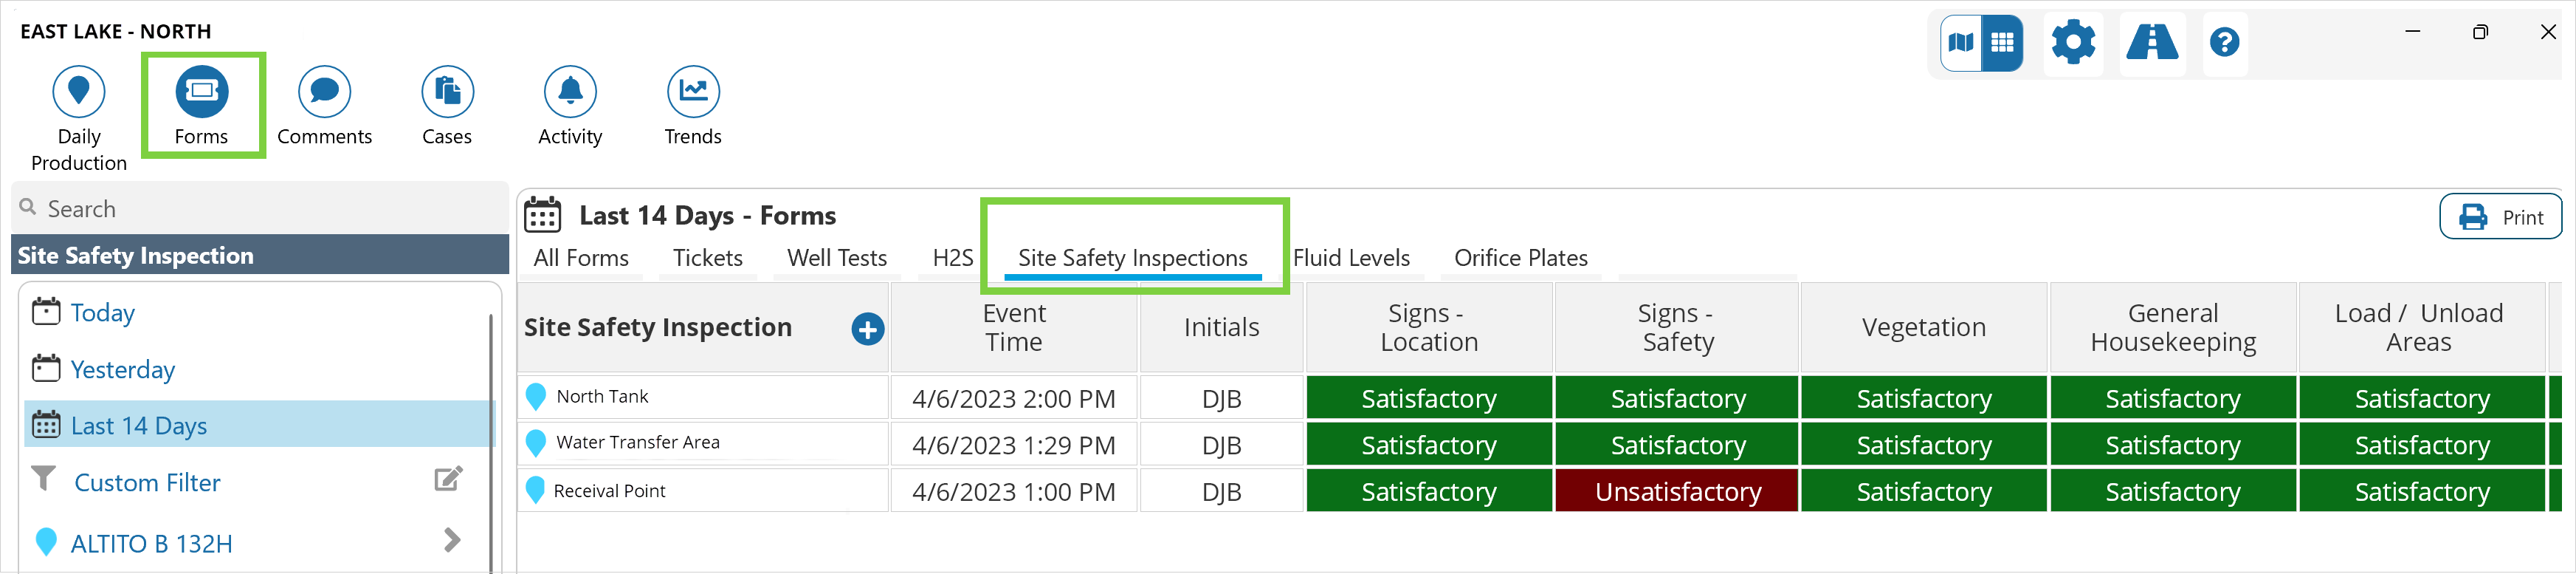This screenshot has width=2576, height=574.
Task: Open settings gear icon
Action: 2072,43
